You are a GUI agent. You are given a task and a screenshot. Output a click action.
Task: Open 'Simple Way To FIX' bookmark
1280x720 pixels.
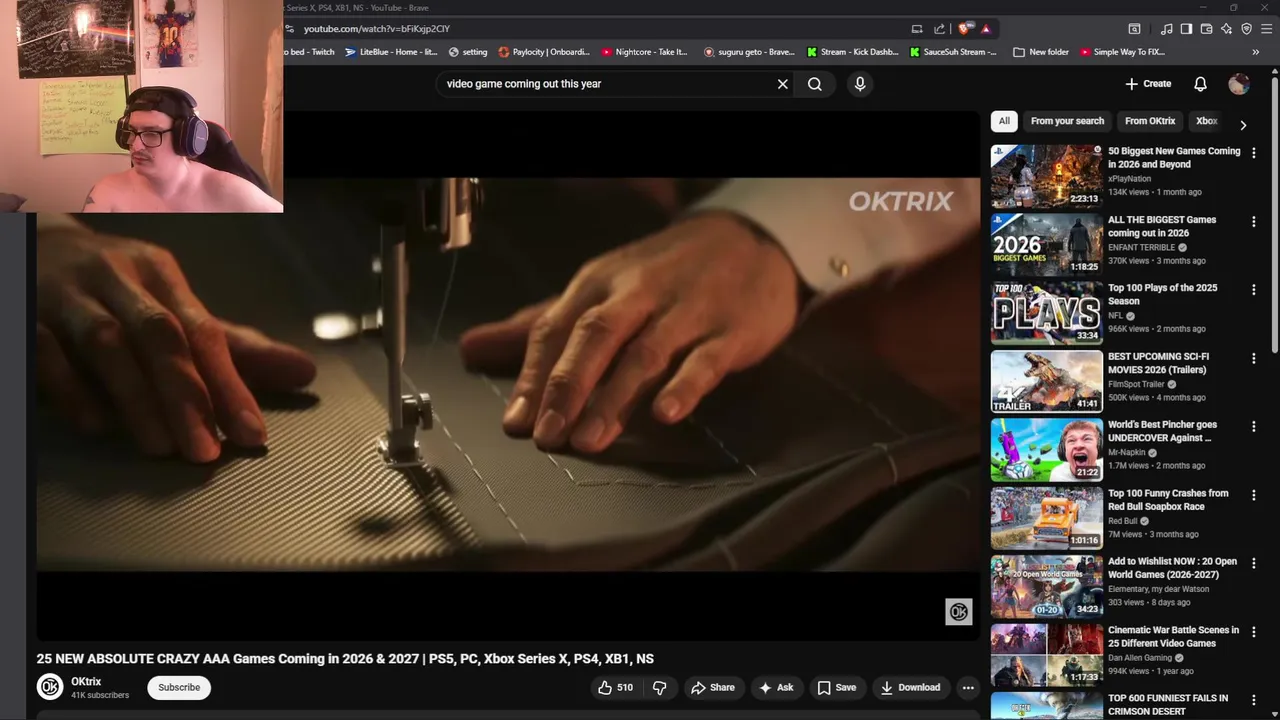1122,52
